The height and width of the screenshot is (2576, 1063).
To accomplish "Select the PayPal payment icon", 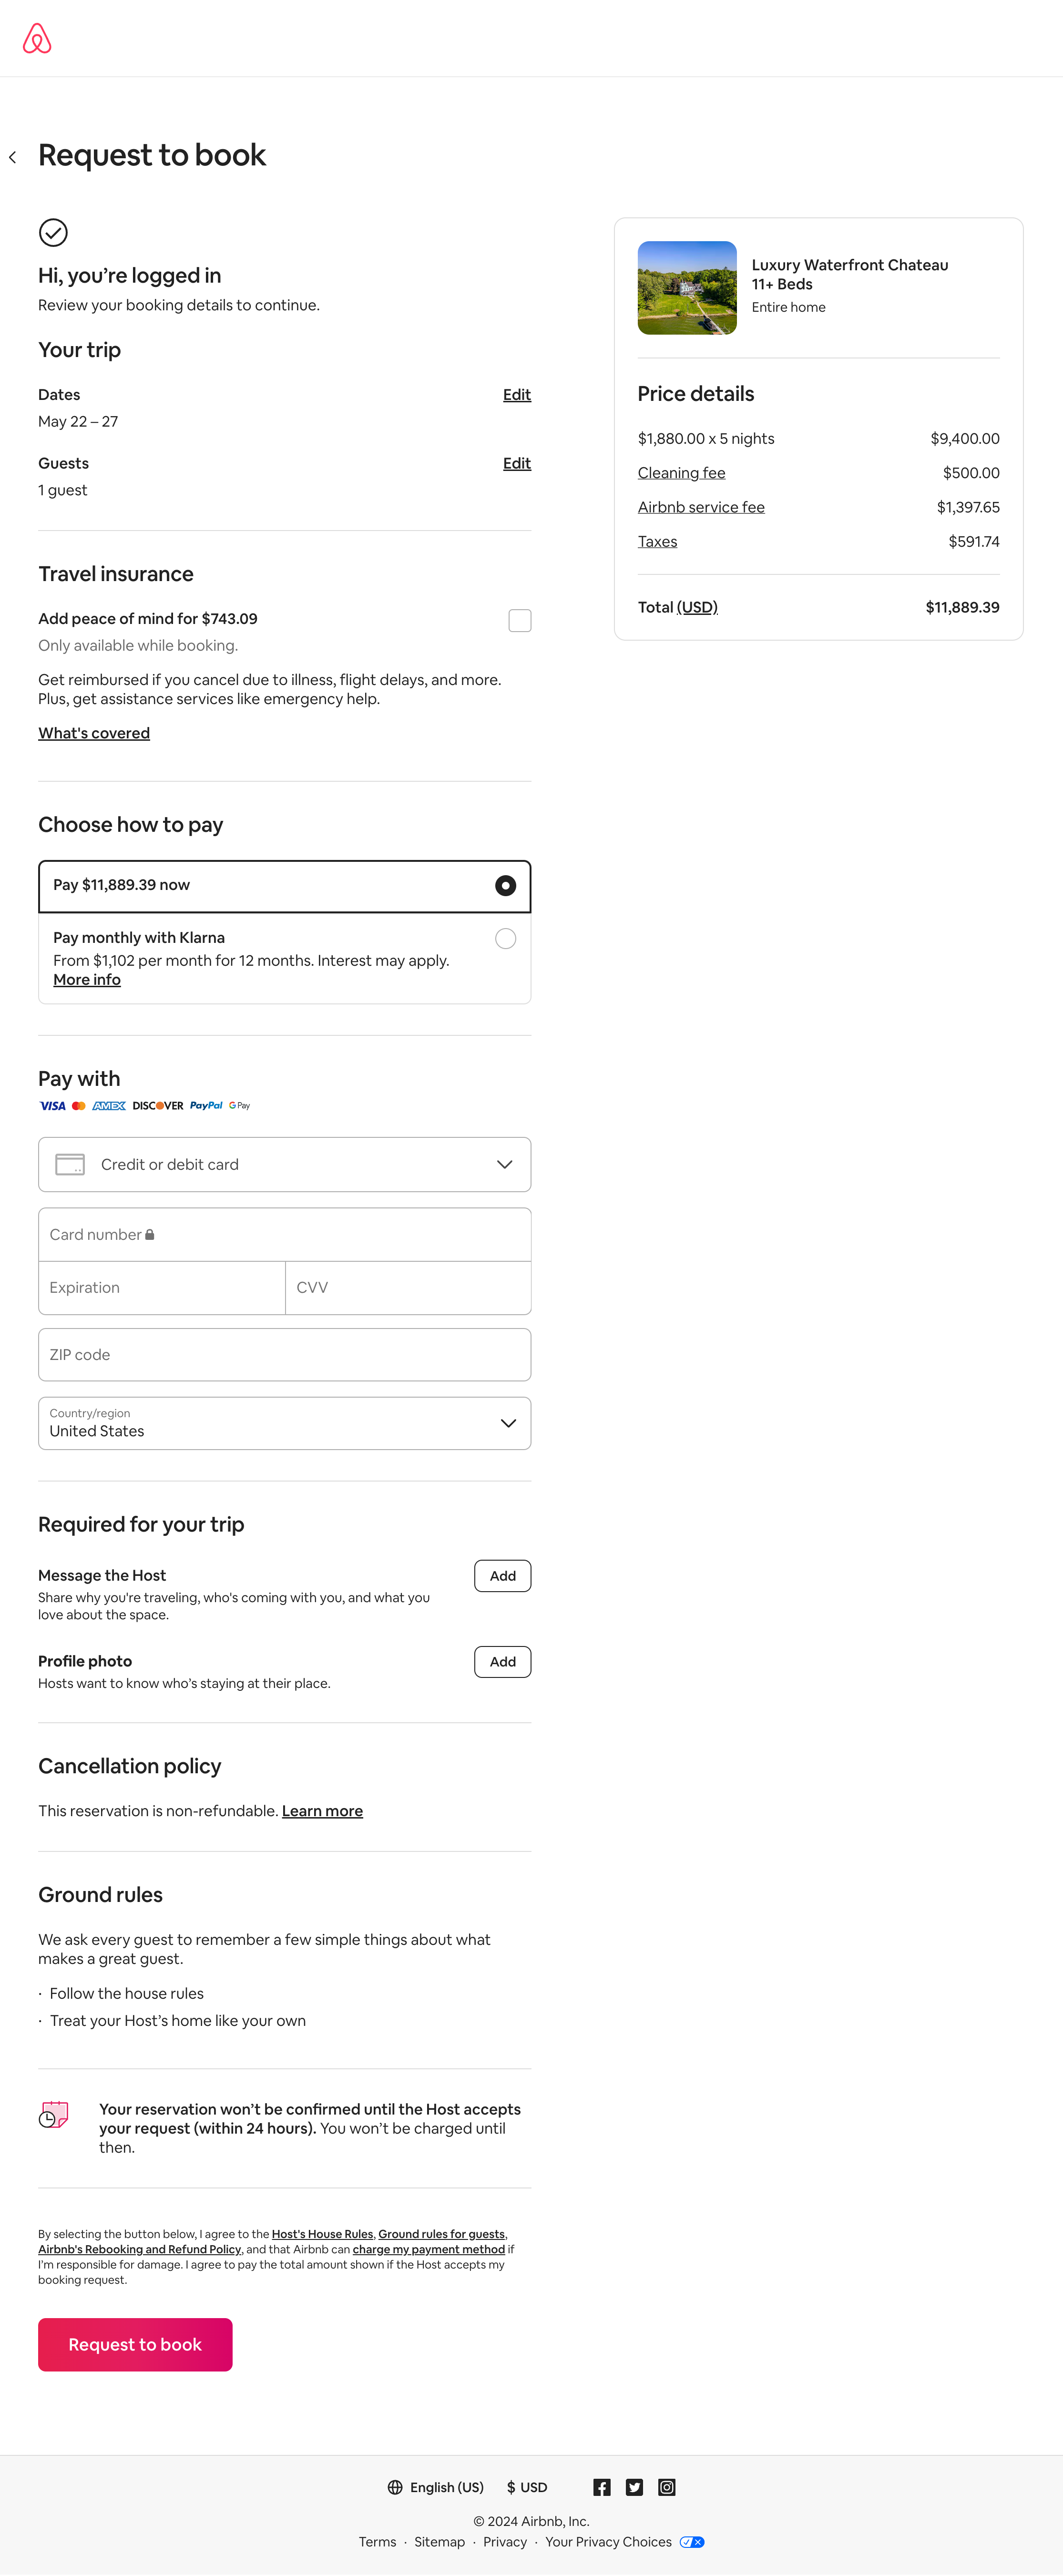I will [206, 1105].
